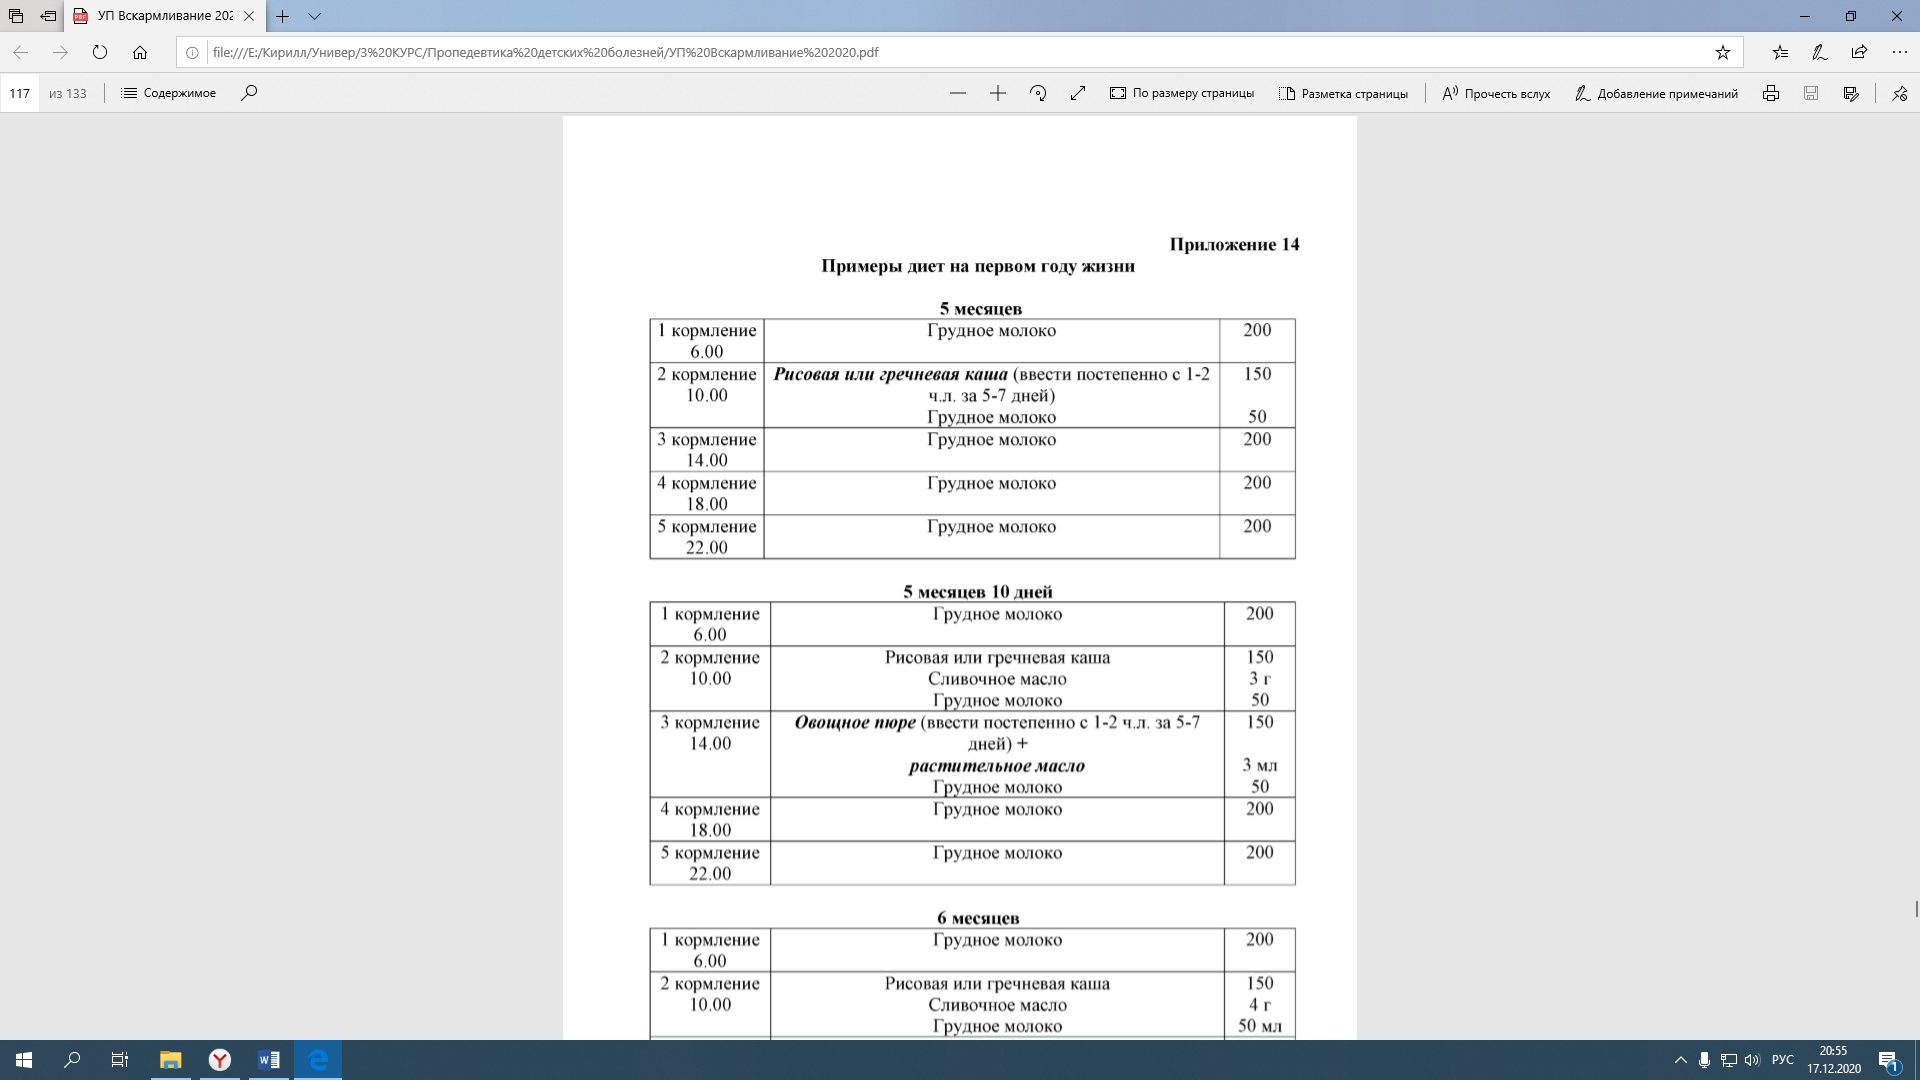1920x1080 pixels.
Task: Click the microphone tray icon
Action: coord(1704,1060)
